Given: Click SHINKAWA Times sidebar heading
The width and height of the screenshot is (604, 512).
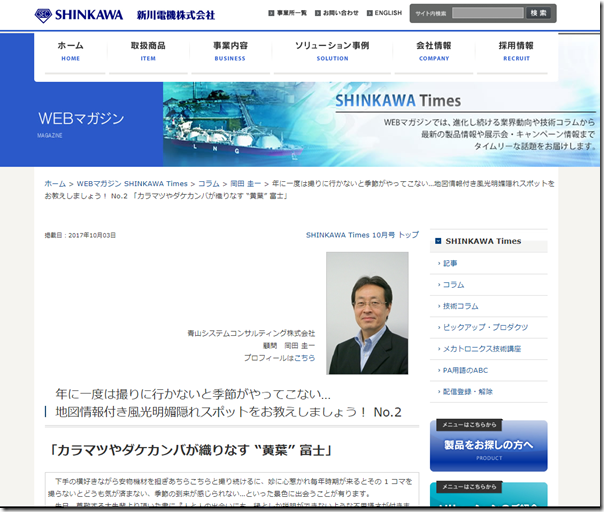Looking at the screenshot, I should [x=483, y=241].
